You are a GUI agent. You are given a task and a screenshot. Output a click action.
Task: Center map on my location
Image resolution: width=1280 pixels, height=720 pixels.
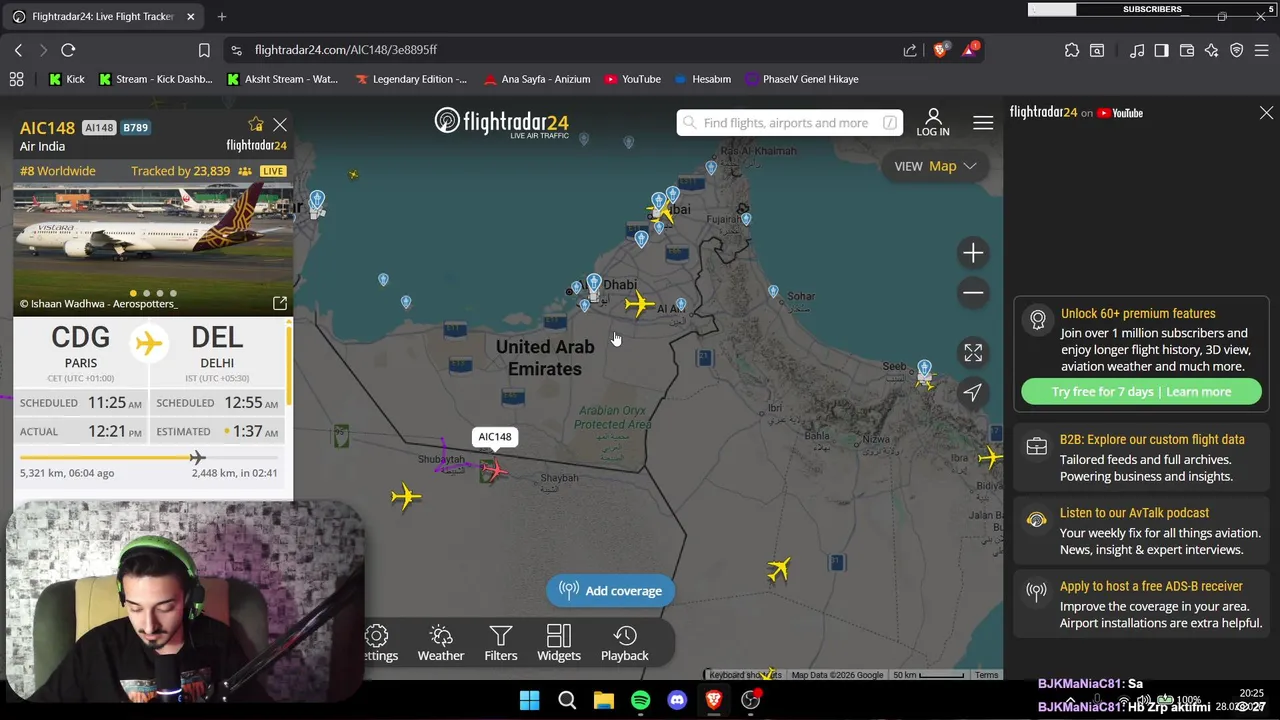click(973, 392)
